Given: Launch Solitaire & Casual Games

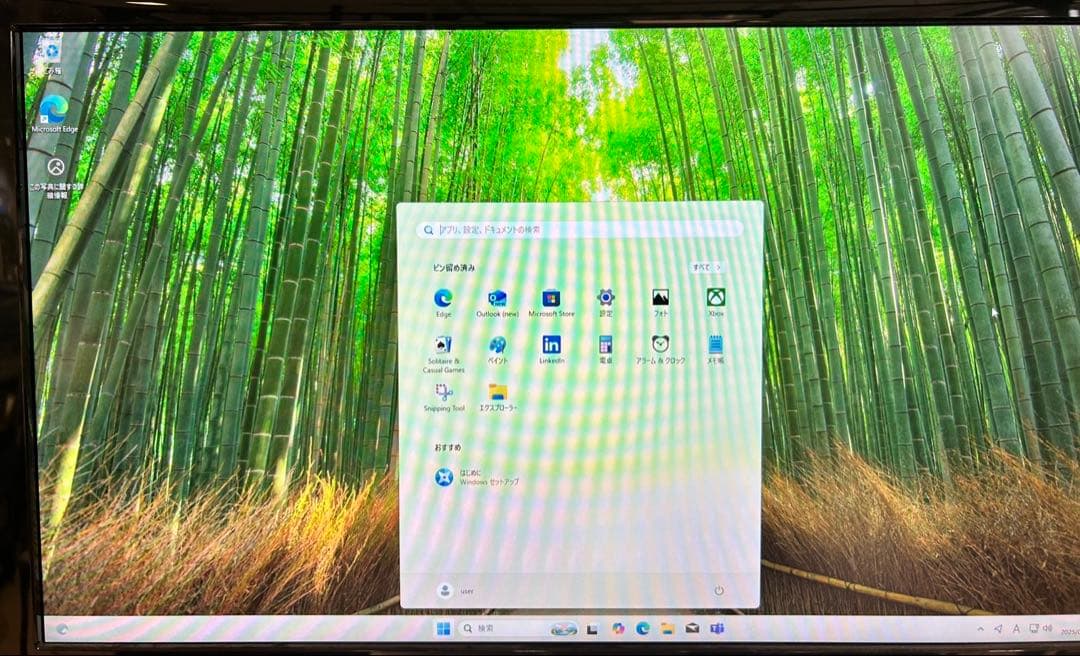Looking at the screenshot, I should coord(443,345).
